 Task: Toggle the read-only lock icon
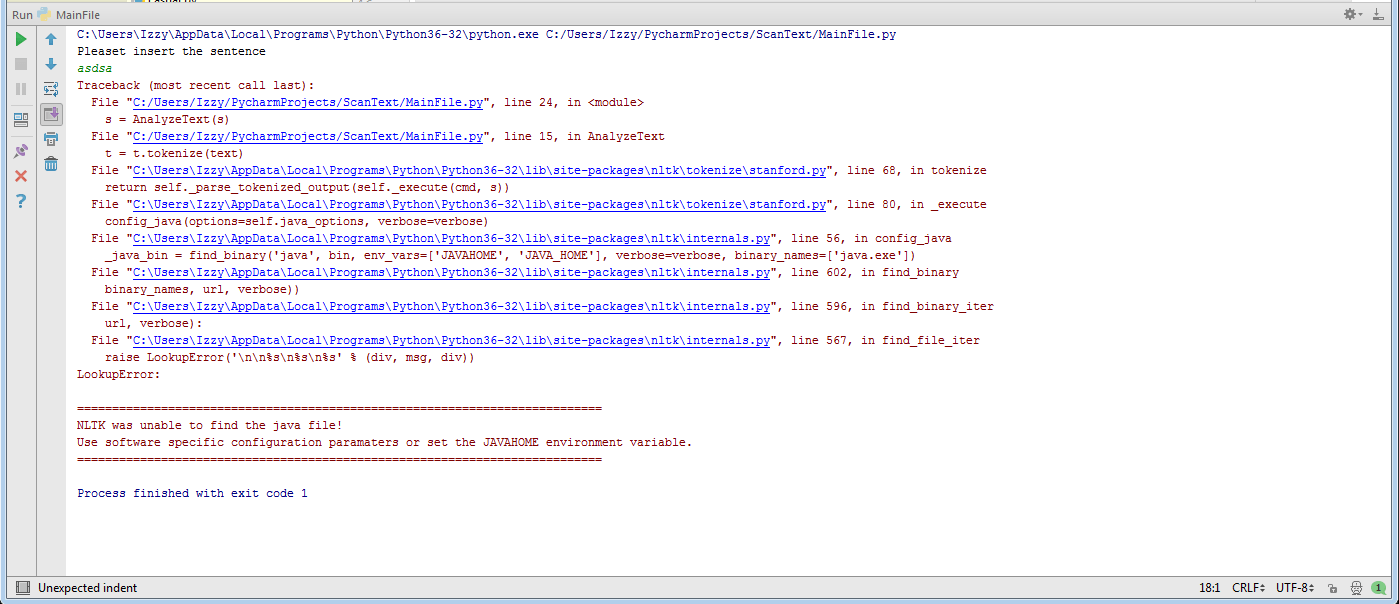coord(1332,588)
